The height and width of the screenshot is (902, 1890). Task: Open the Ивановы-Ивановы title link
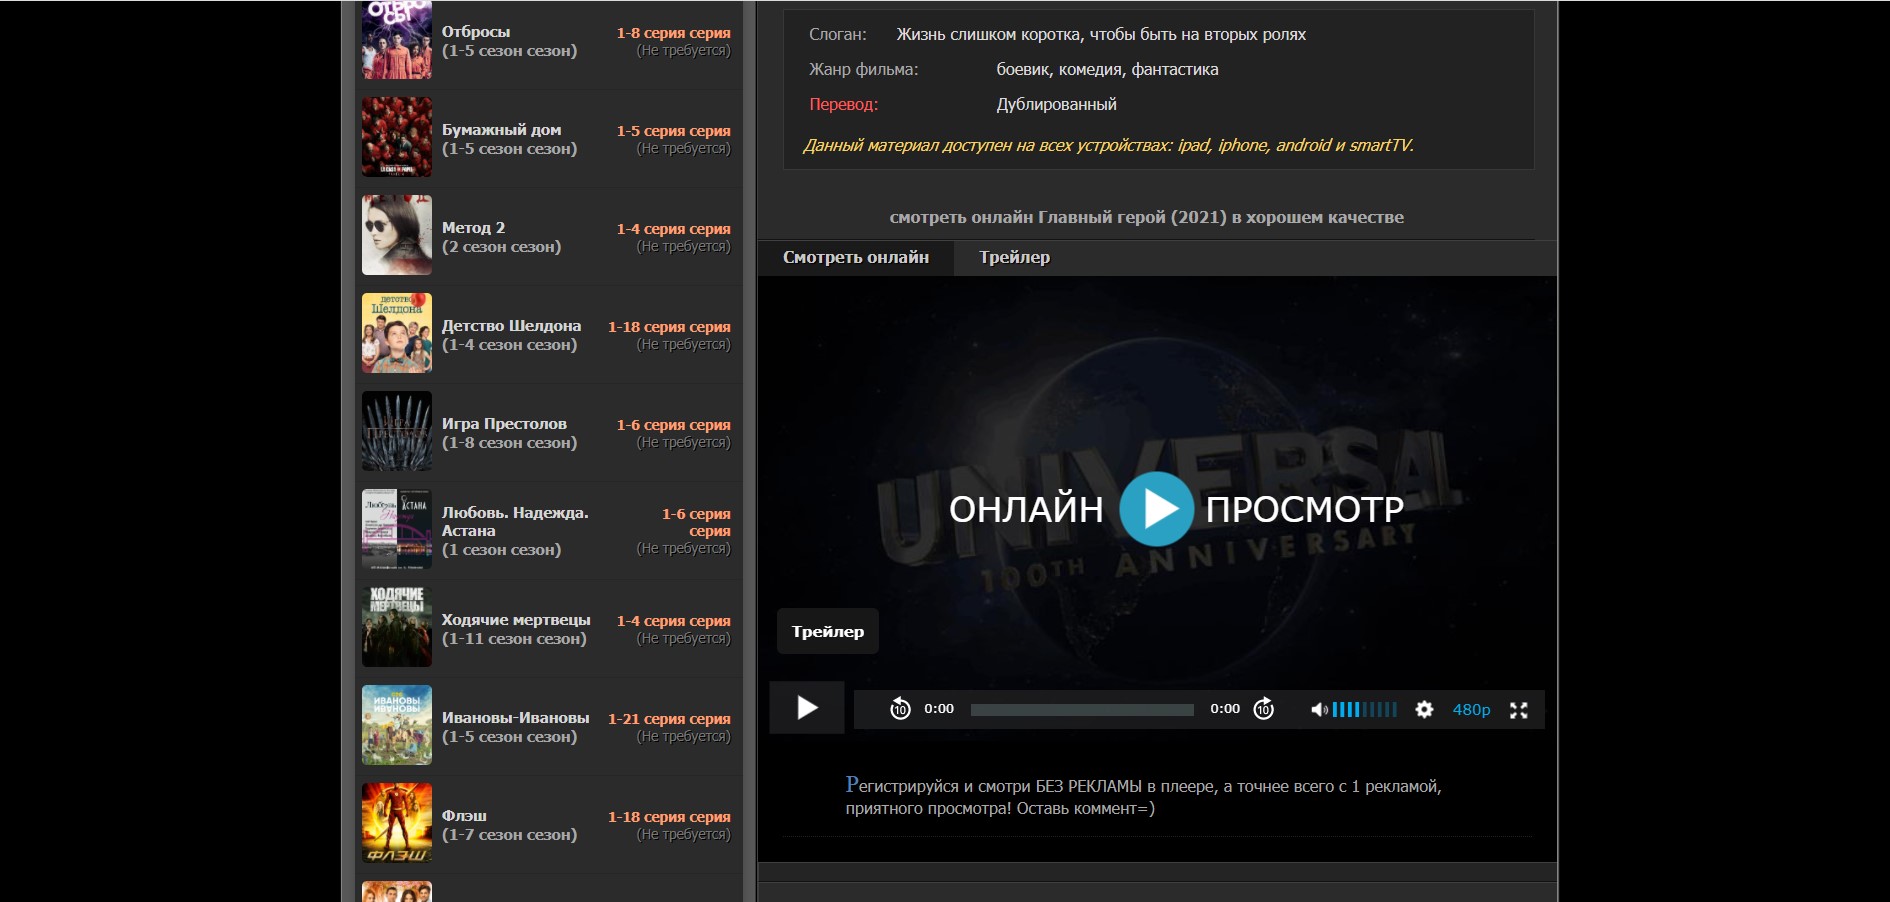(x=516, y=718)
